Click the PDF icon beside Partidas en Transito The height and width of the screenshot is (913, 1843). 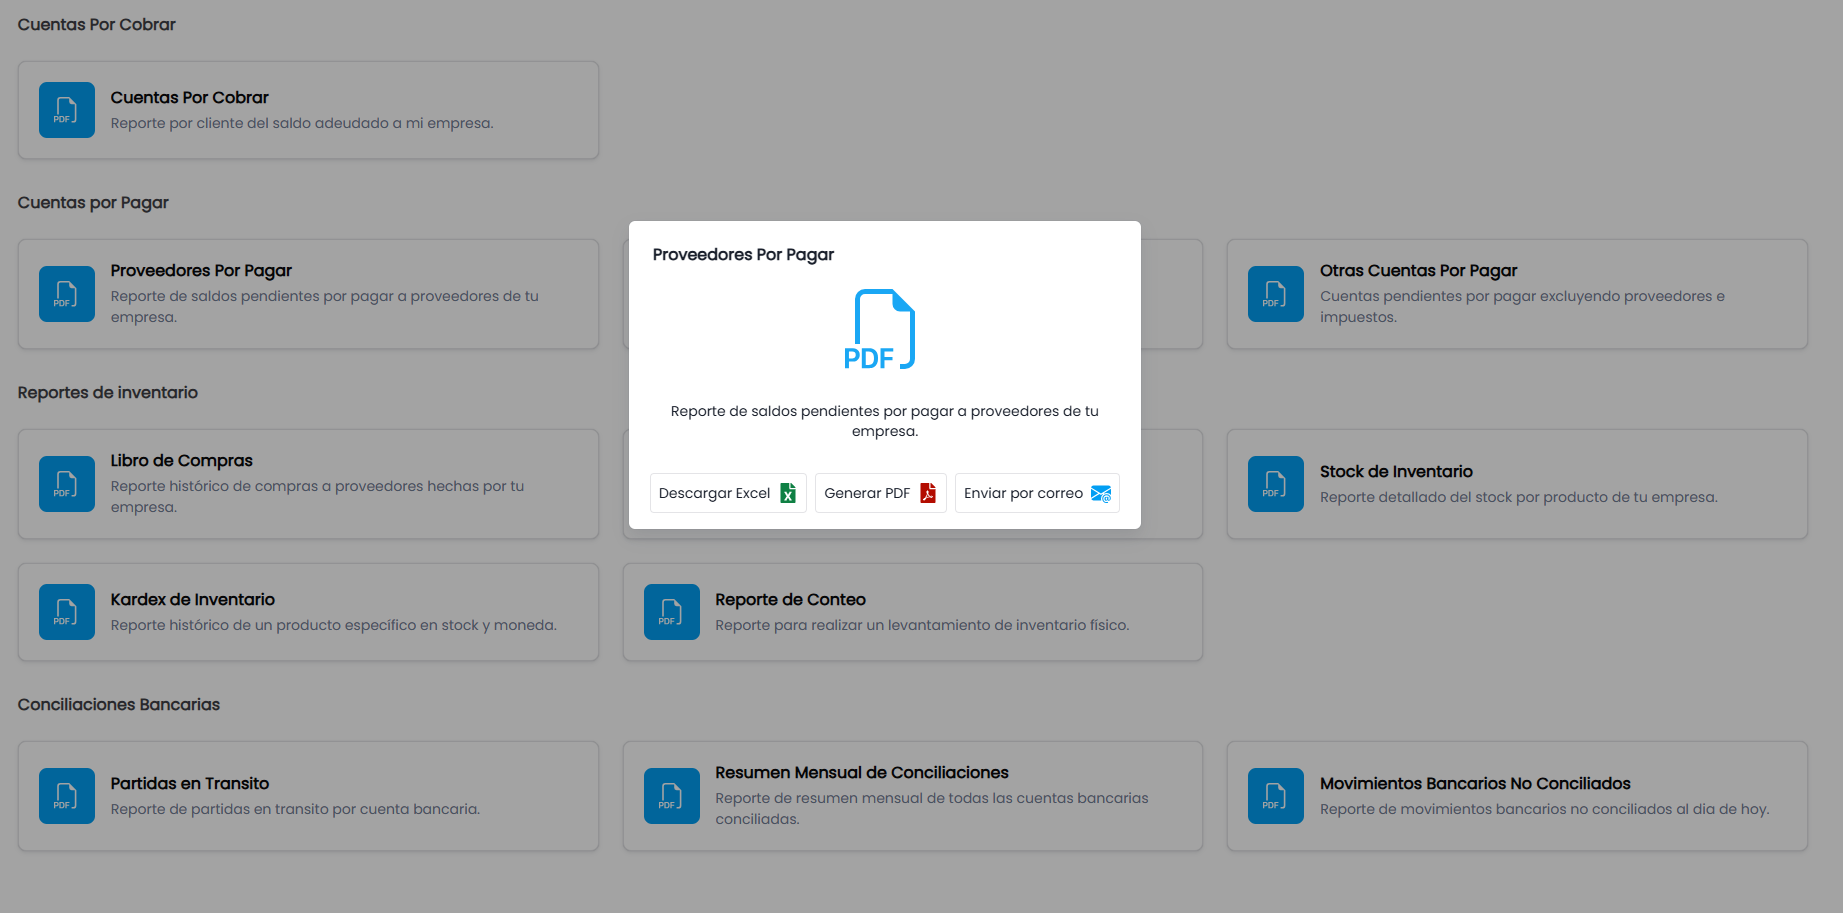[67, 796]
